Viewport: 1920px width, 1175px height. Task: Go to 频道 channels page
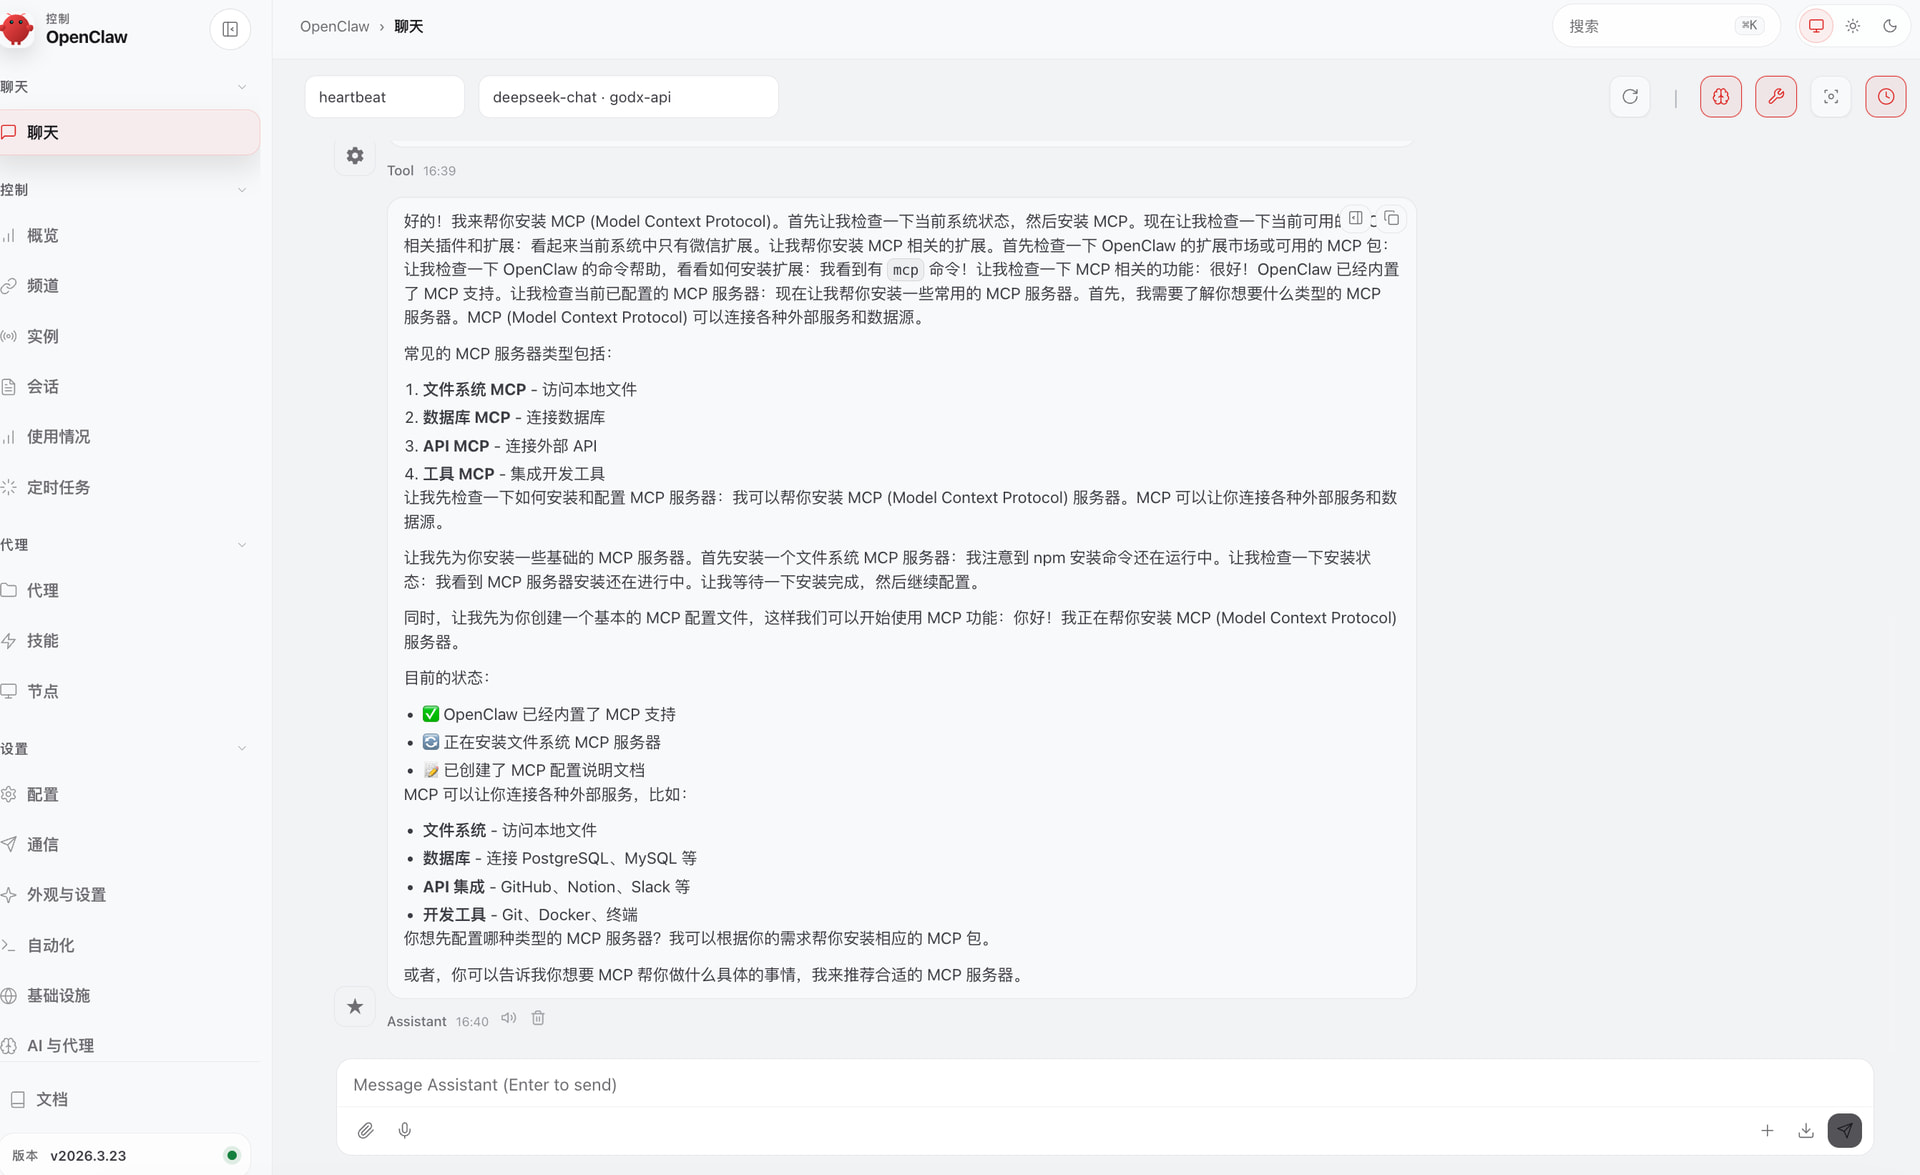pos(130,286)
